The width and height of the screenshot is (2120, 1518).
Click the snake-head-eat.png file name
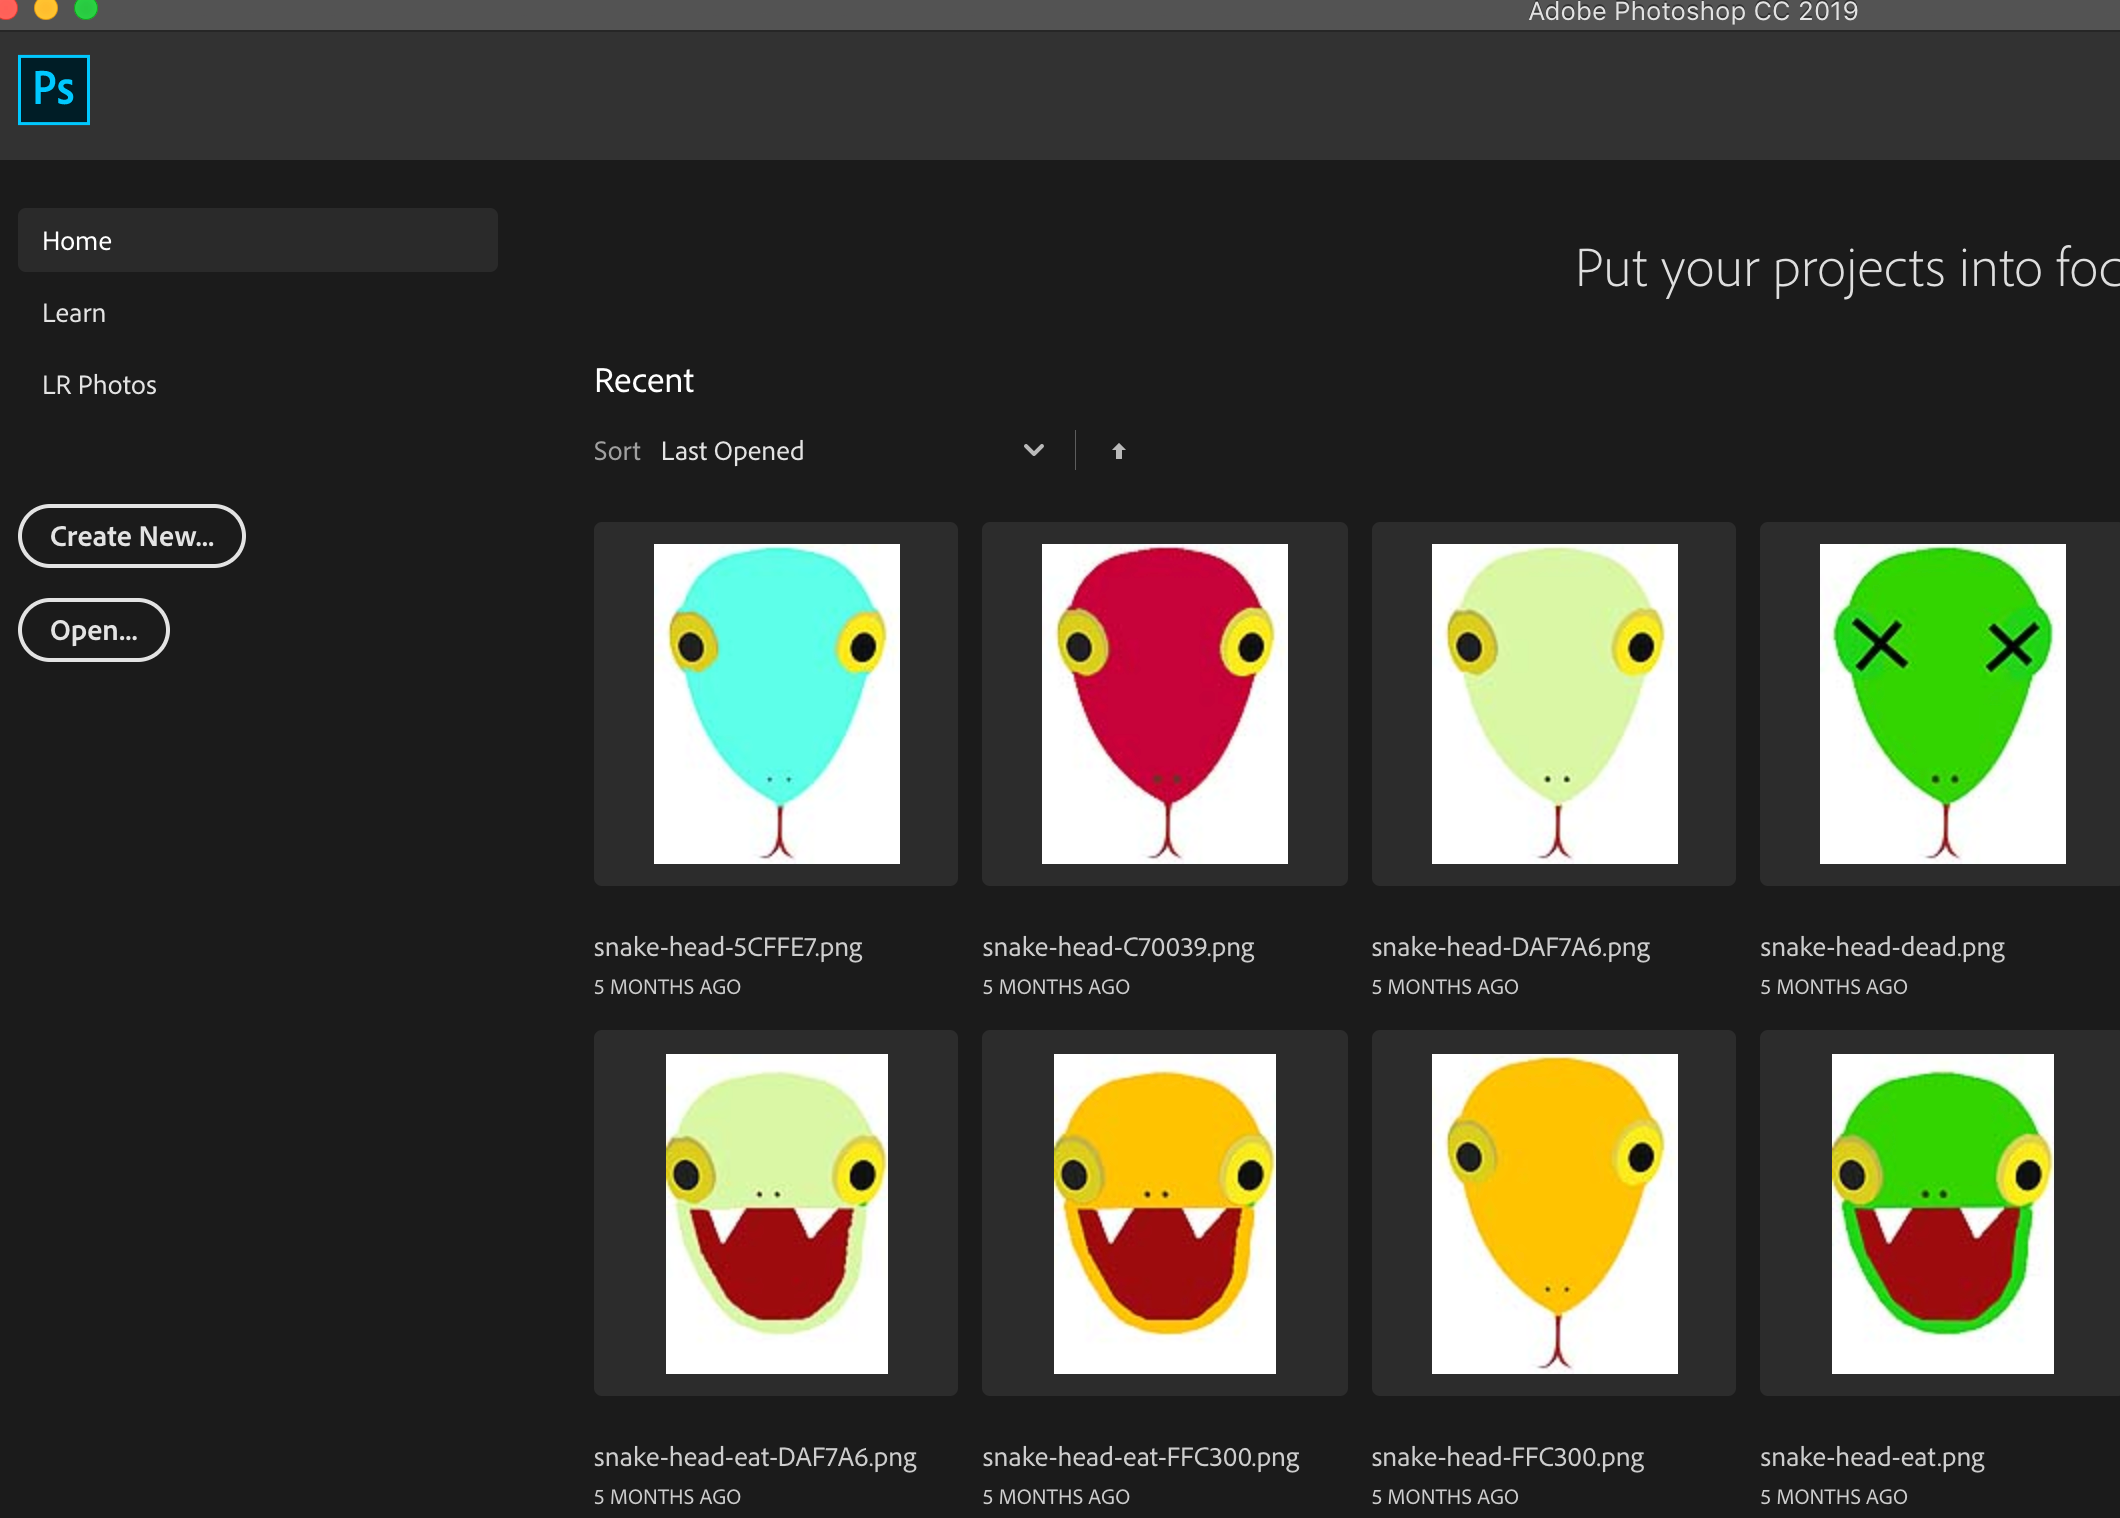[1873, 1457]
